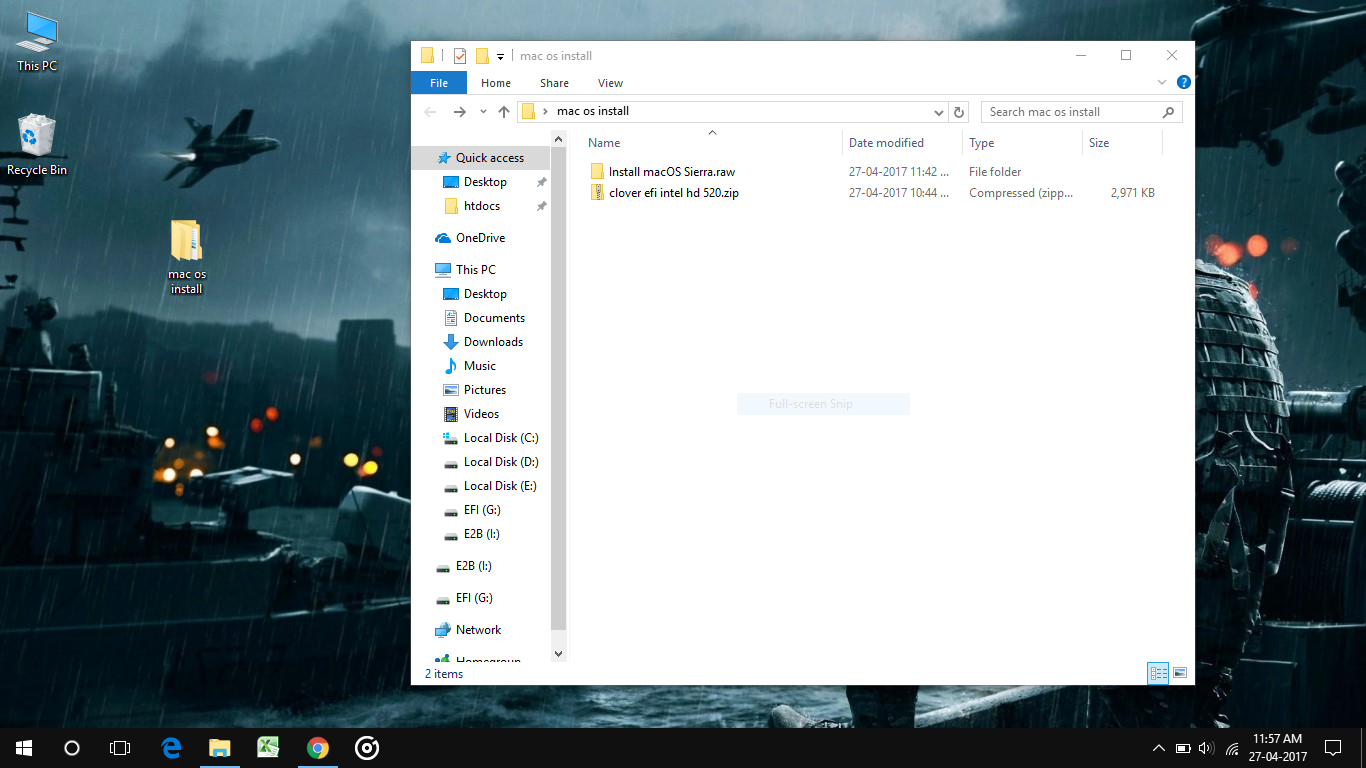The height and width of the screenshot is (768, 1366).
Task: Select the This PC desktop icon
Action: (x=37, y=42)
